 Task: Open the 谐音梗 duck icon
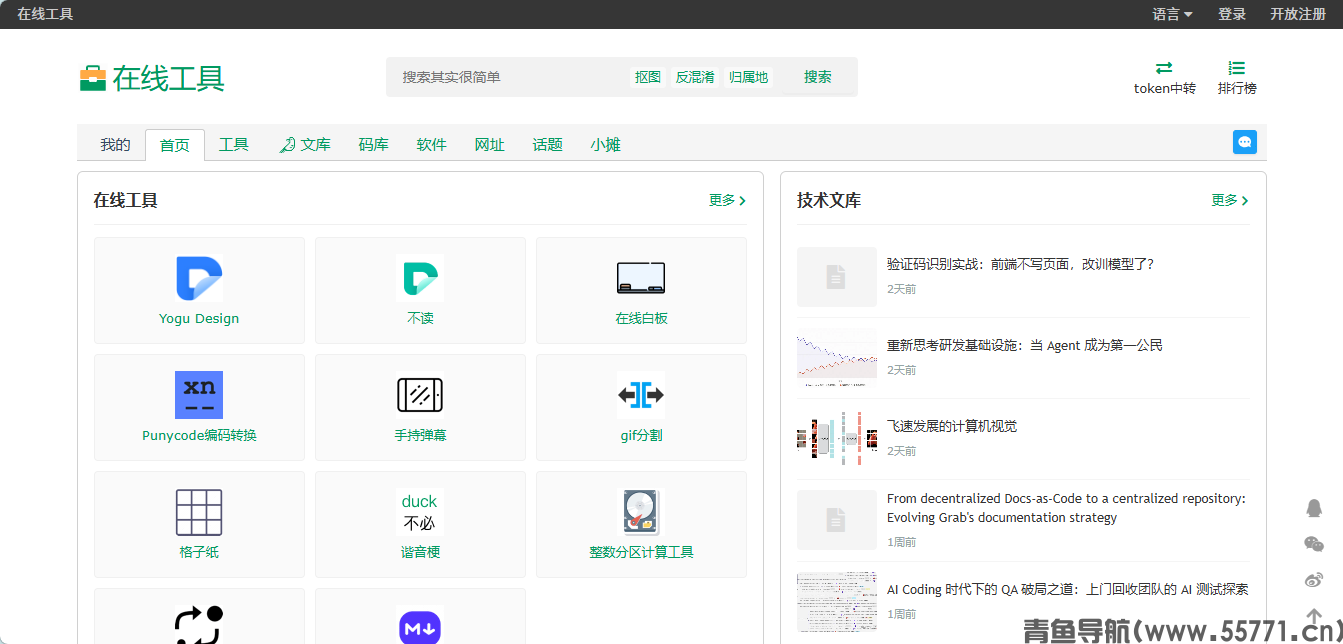[x=420, y=512]
